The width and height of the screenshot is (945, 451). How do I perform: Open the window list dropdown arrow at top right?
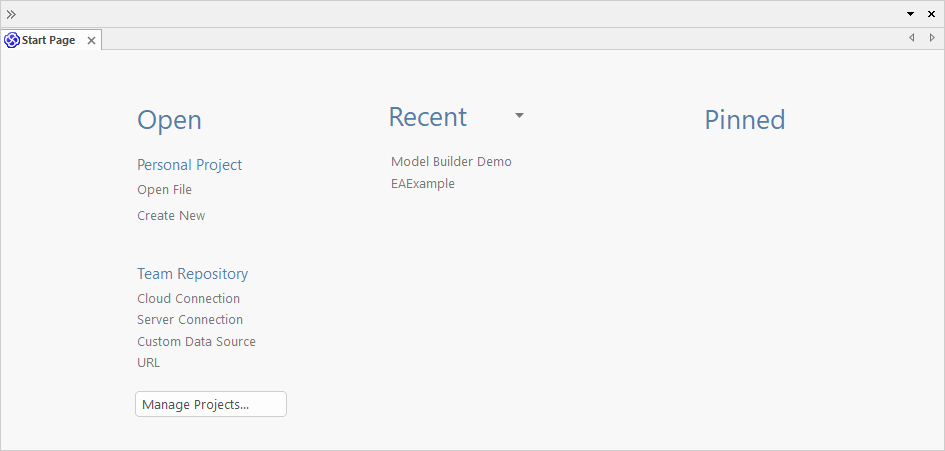coord(910,14)
